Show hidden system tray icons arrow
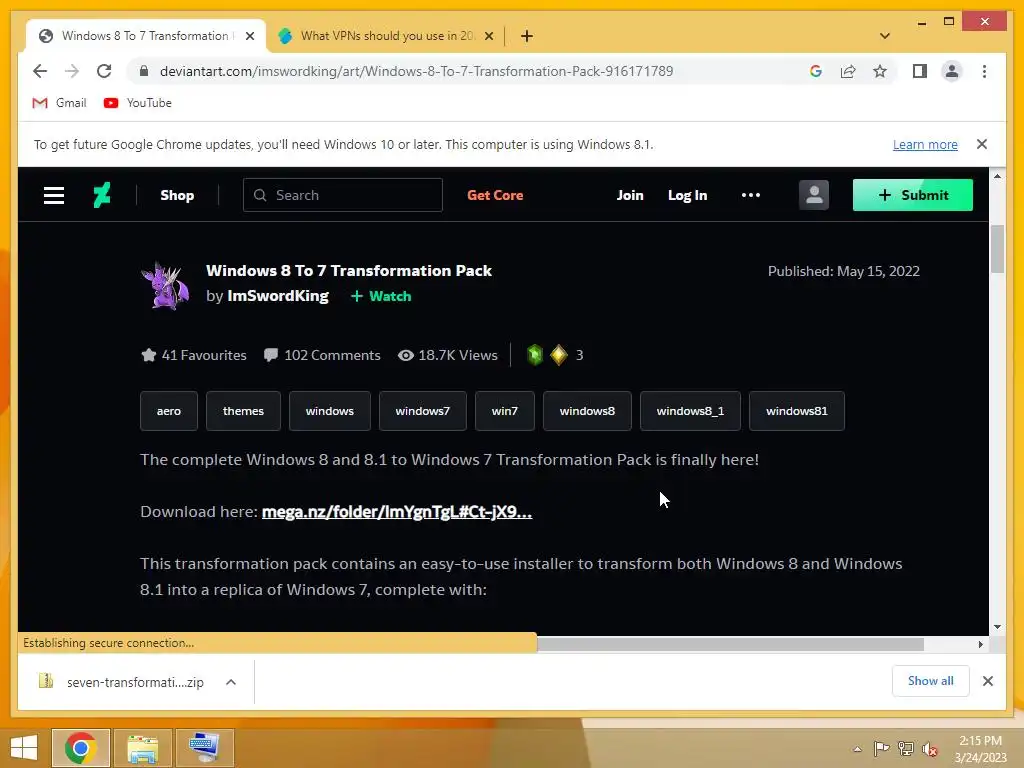Screen dimensions: 1024x768 (x=857, y=749)
